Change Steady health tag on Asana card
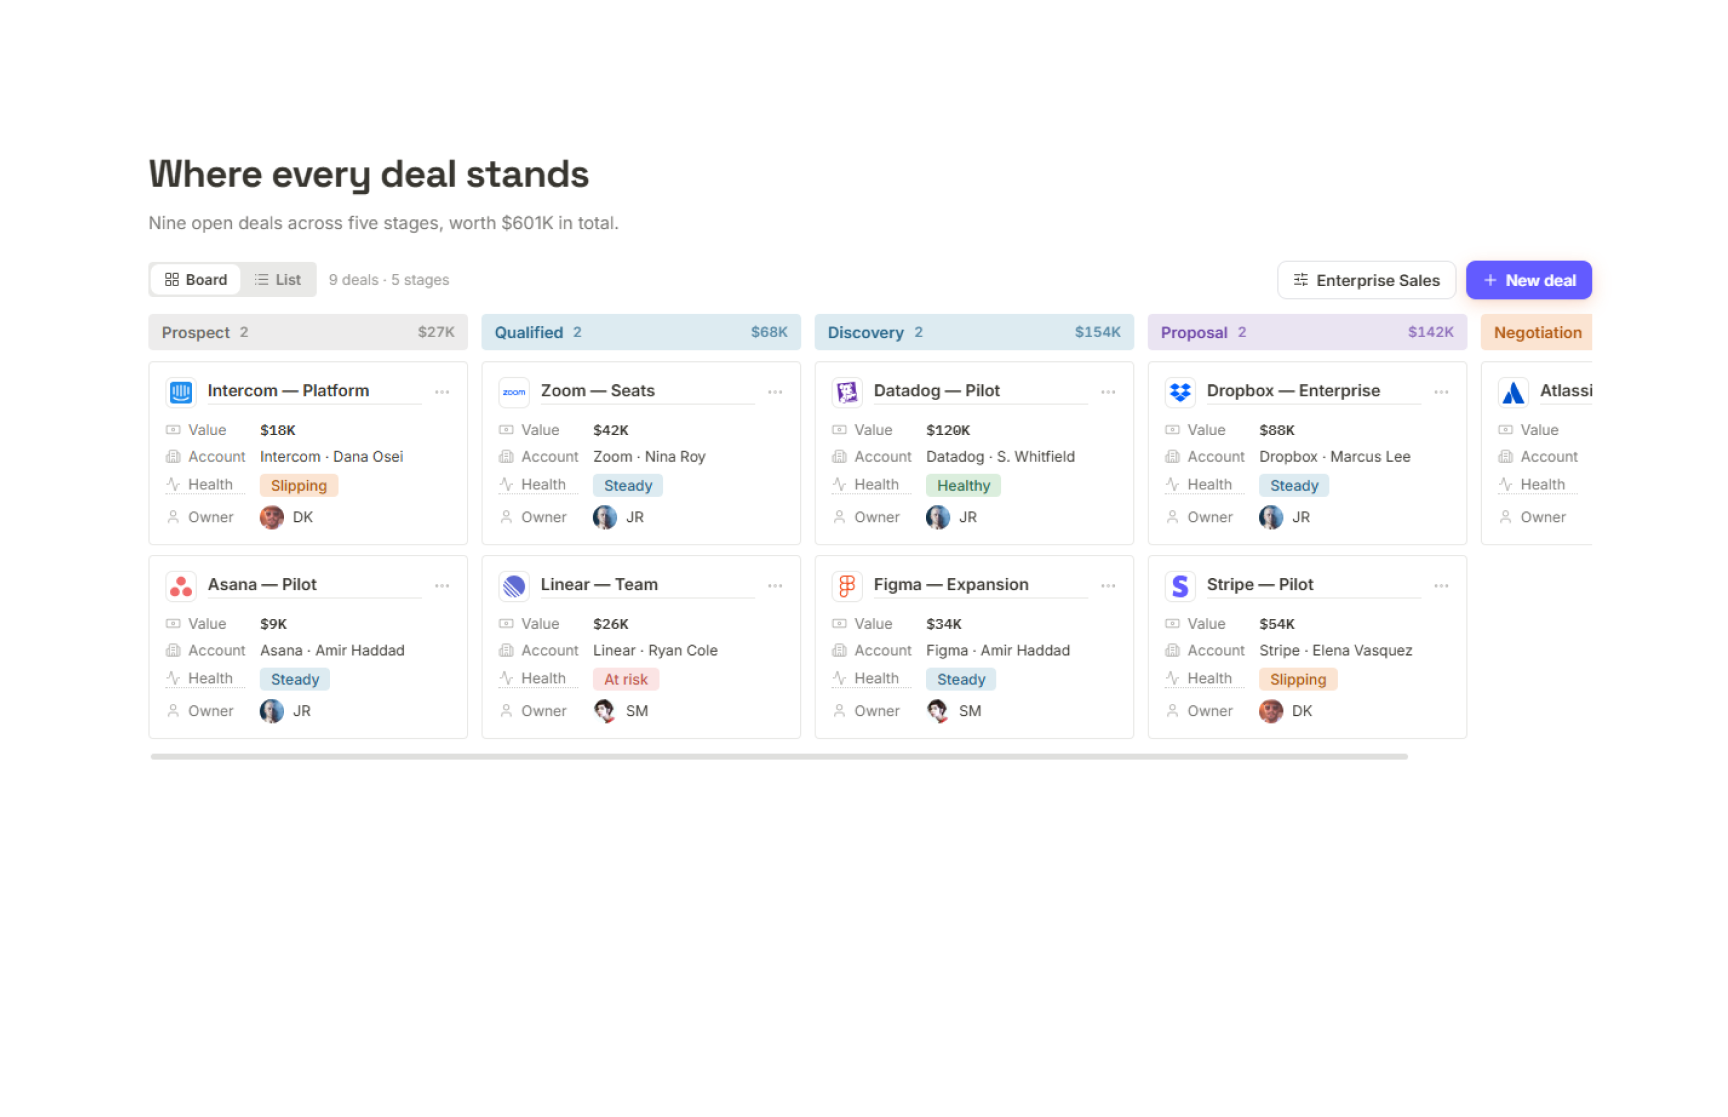The width and height of the screenshot is (1728, 1117). click(295, 680)
